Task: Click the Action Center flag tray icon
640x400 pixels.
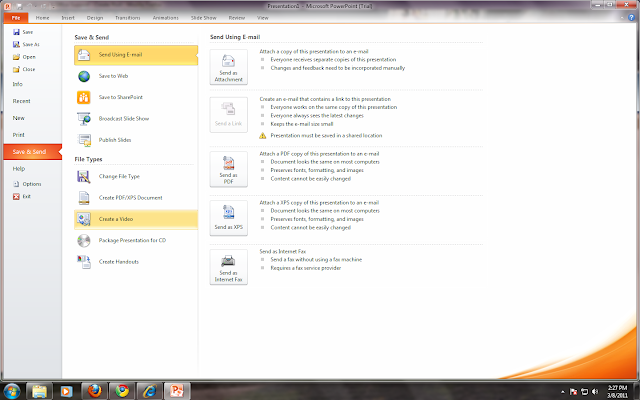Action: [573, 391]
